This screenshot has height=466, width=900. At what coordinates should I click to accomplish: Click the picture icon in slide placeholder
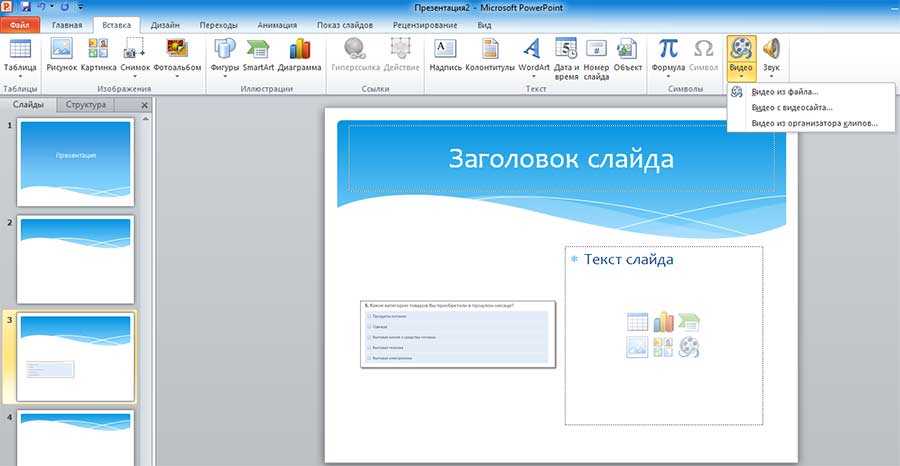pyautogui.click(x=637, y=347)
